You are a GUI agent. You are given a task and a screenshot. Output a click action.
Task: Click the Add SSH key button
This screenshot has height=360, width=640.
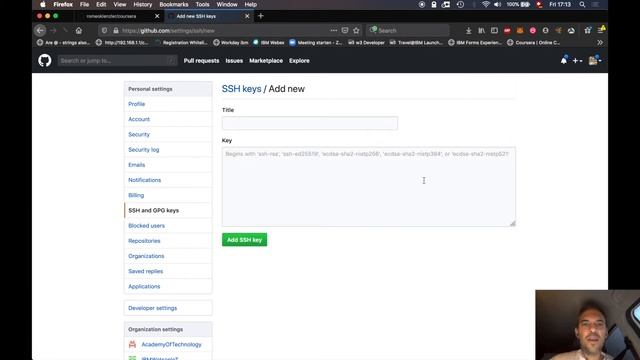pos(244,240)
